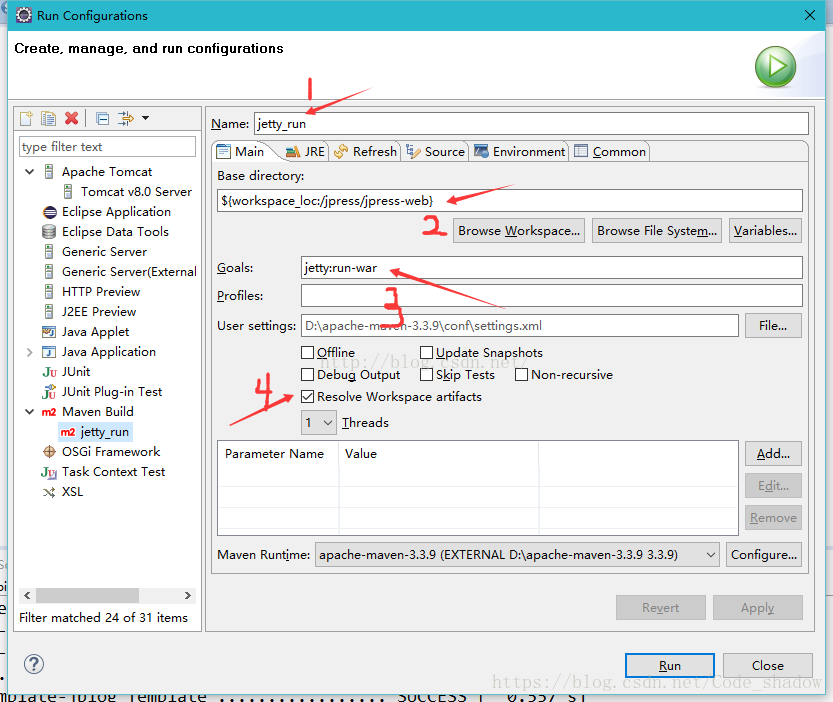Click File... button for user settings
833x702 pixels.
[773, 326]
